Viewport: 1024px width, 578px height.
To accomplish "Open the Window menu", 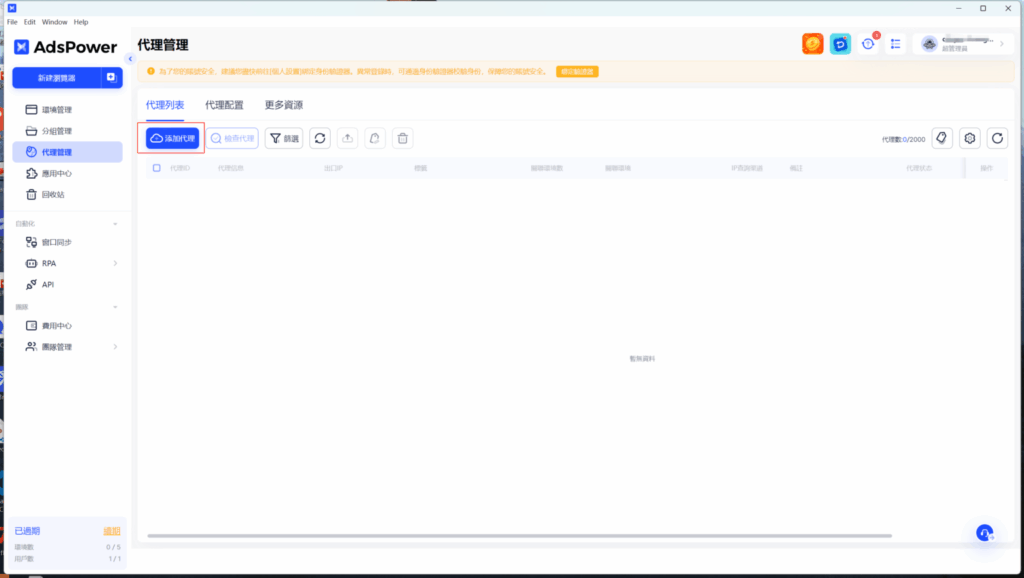I will pyautogui.click(x=54, y=22).
